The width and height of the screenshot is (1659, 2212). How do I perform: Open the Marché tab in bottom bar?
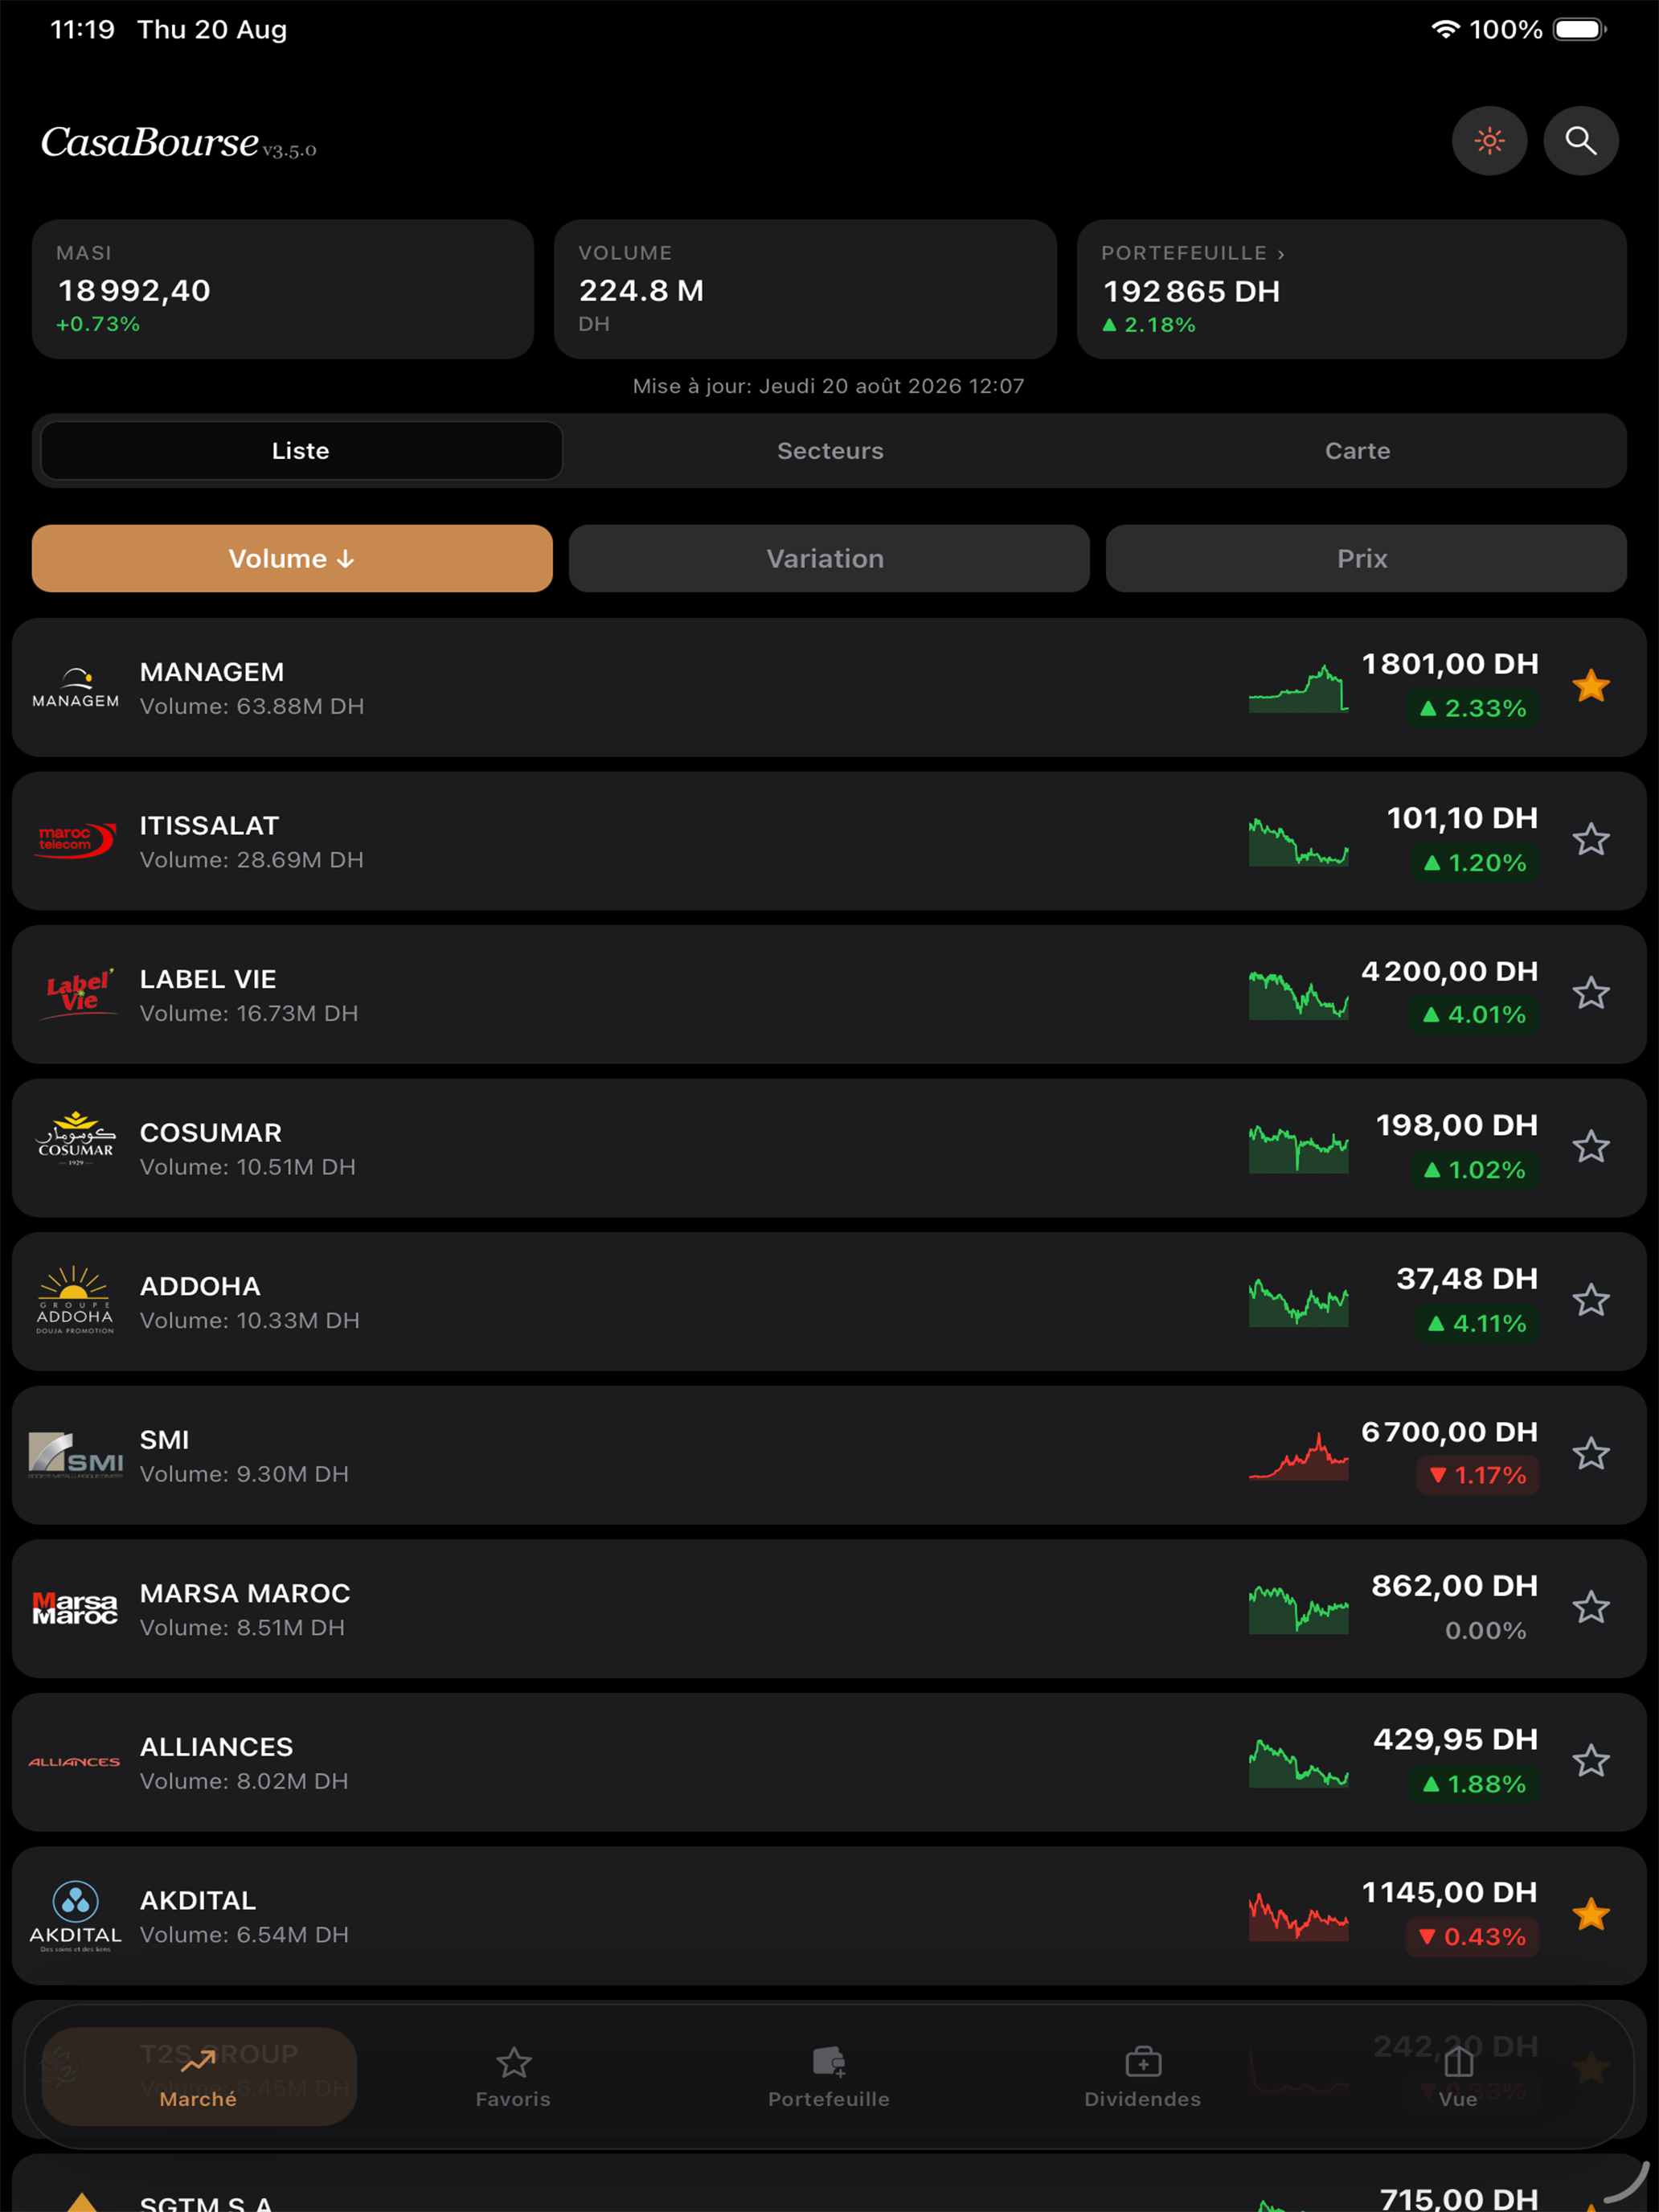199,2076
